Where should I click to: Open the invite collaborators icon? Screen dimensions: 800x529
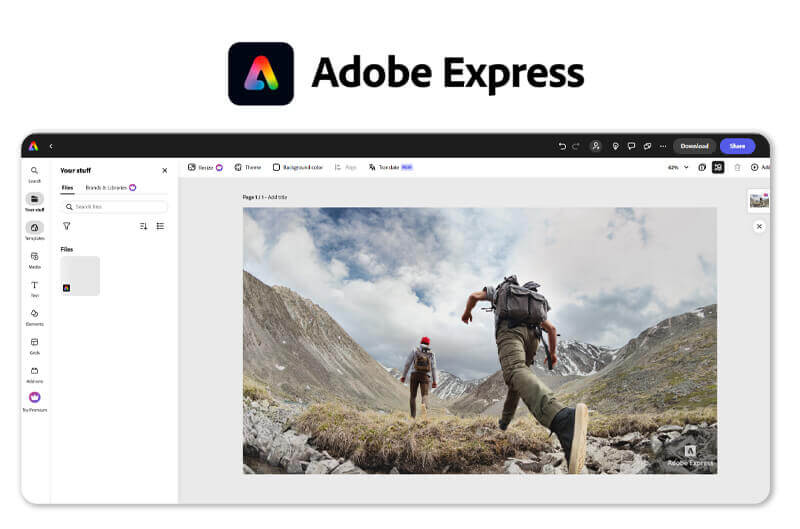click(x=595, y=146)
